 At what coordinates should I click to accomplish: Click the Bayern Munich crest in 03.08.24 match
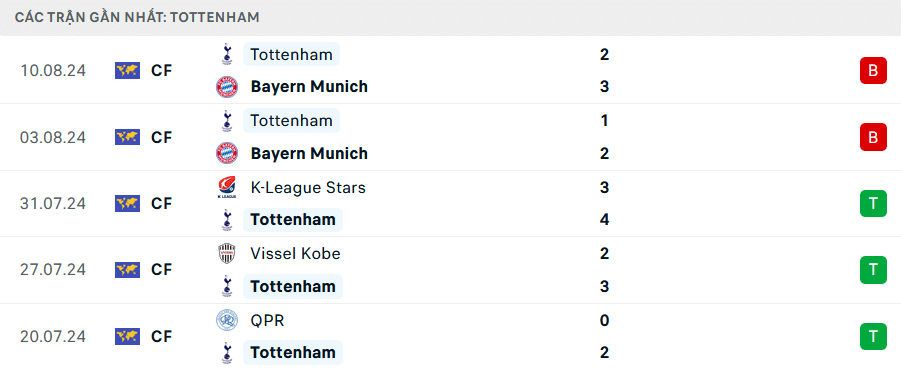(x=227, y=153)
